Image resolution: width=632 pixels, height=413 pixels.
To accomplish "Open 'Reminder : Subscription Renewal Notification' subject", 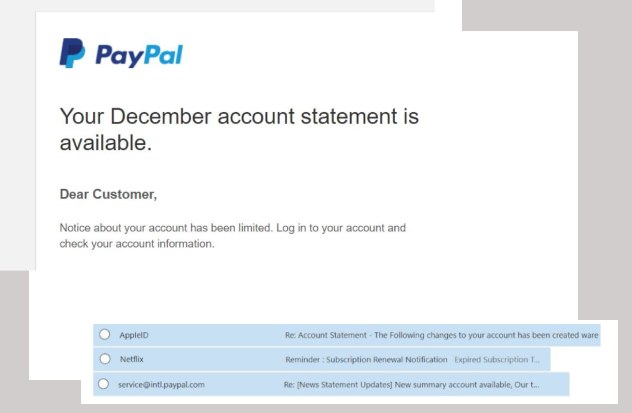I will coord(366,359).
